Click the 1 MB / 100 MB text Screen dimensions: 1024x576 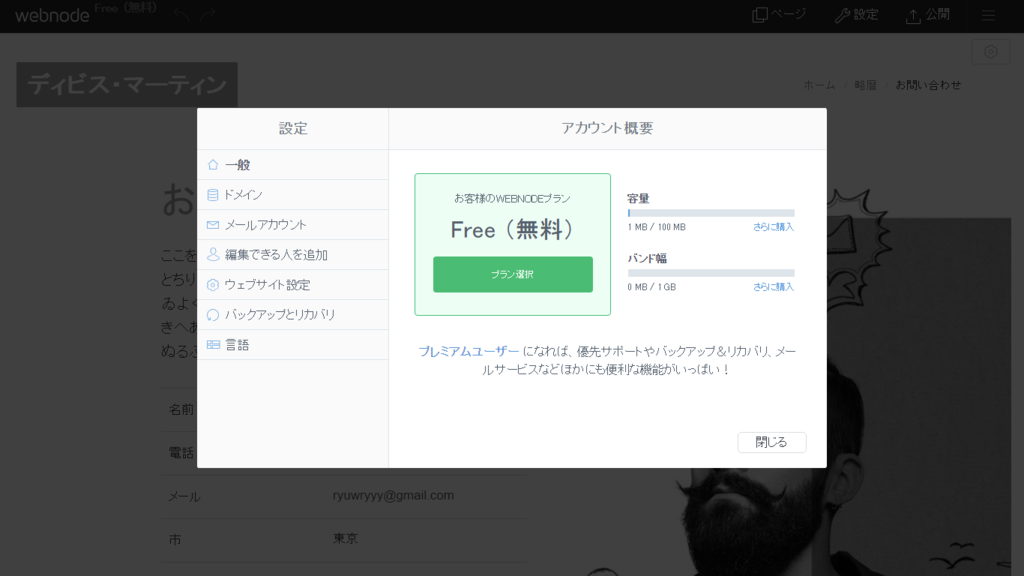pos(656,227)
